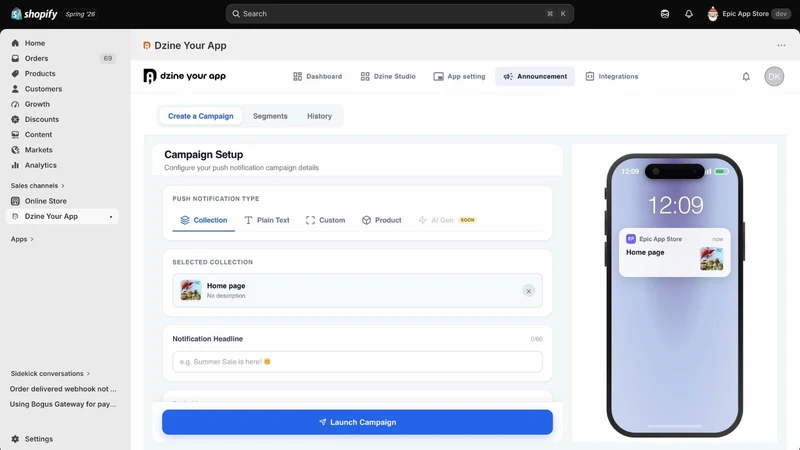This screenshot has height=450, width=800.
Task: Choose Plain Text notification type
Action: pos(267,220)
